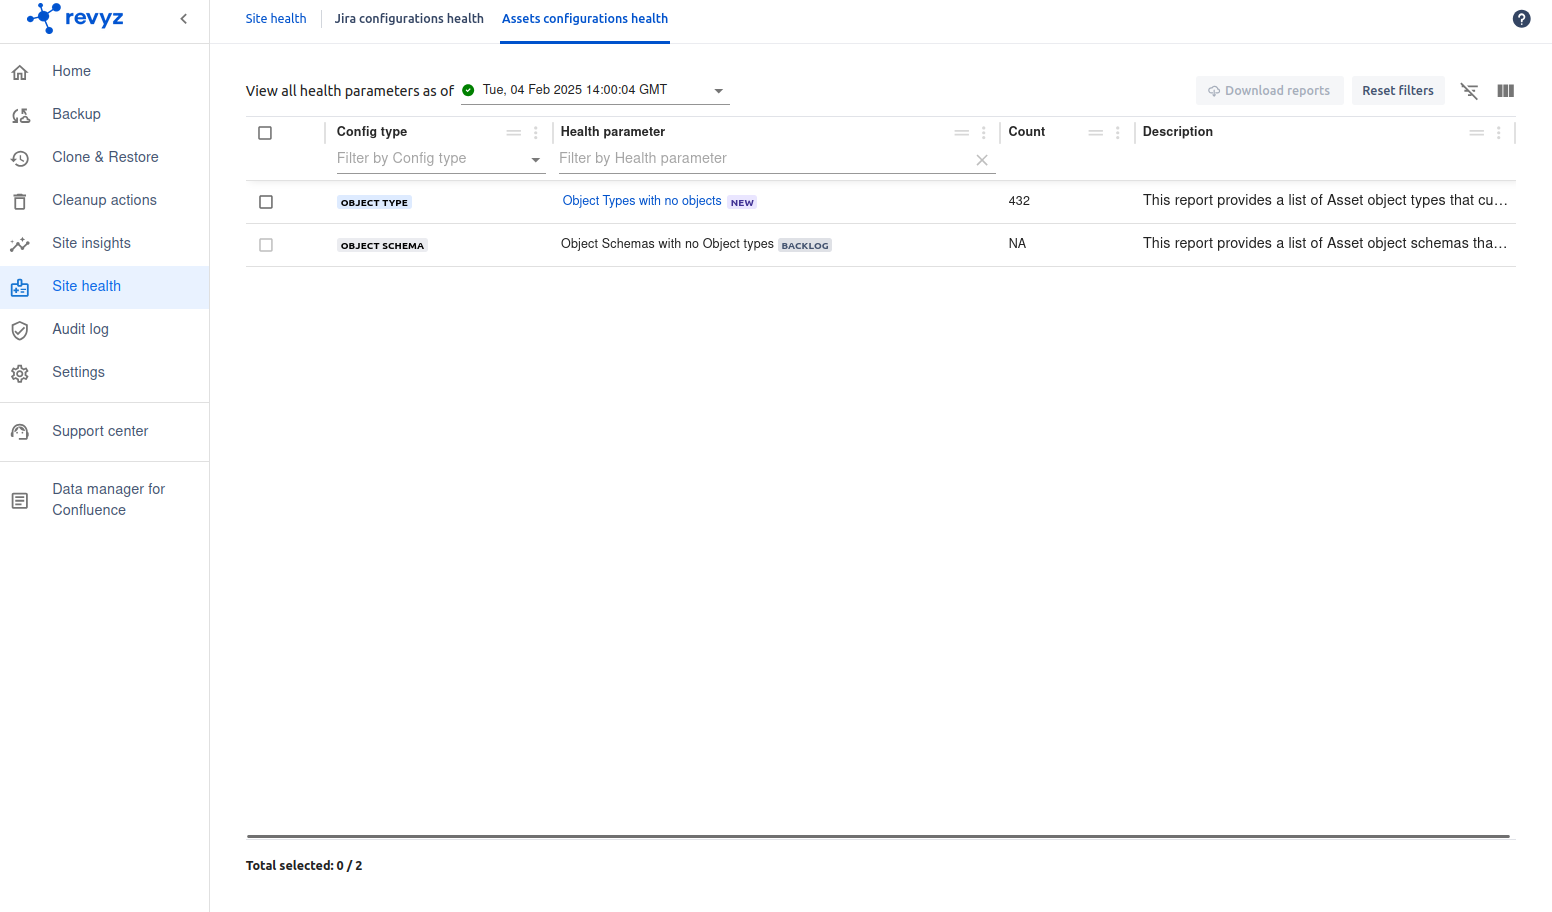Switch to the Site health tab

coord(276,19)
